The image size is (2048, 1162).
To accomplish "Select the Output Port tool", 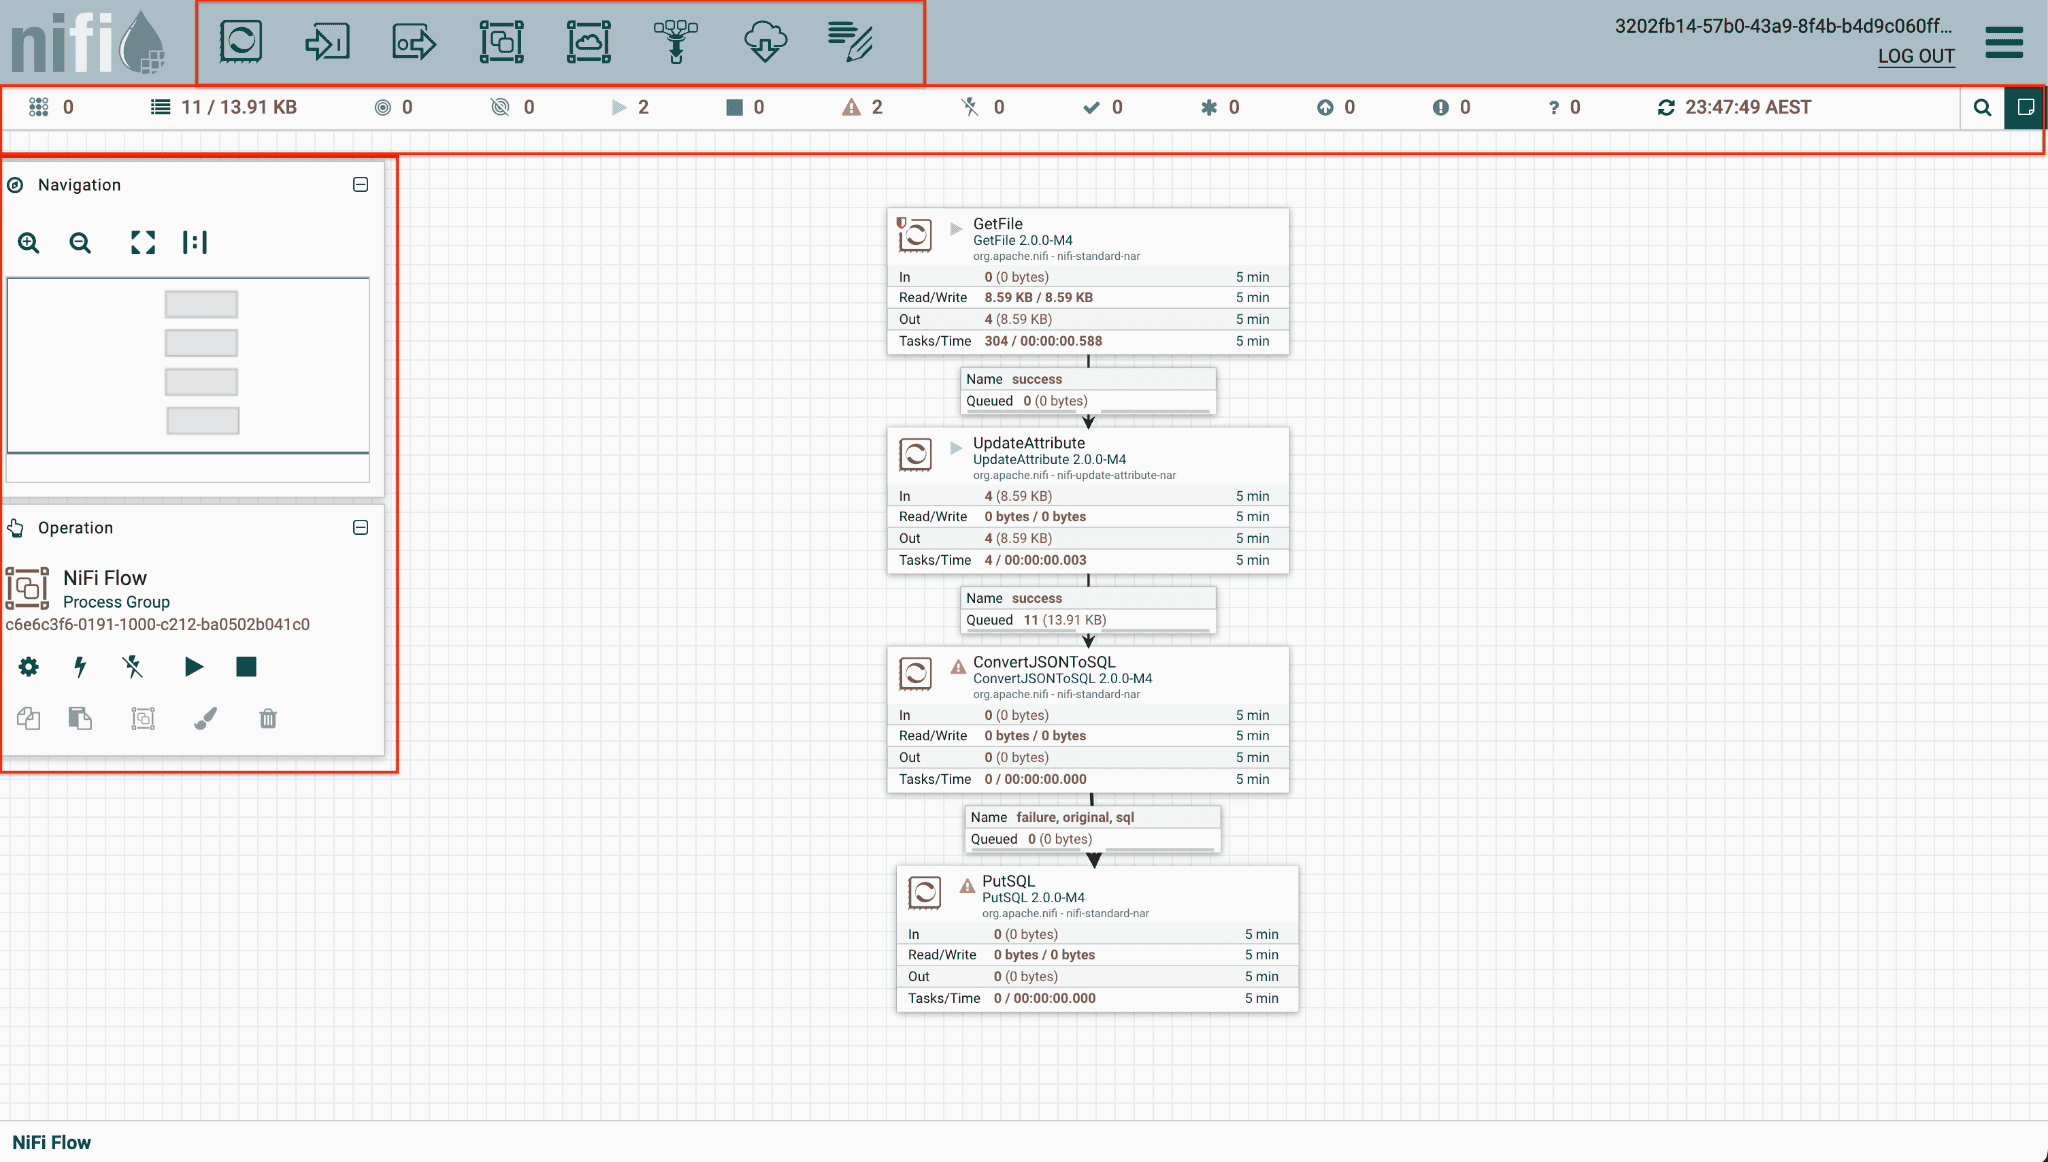I will [x=414, y=42].
